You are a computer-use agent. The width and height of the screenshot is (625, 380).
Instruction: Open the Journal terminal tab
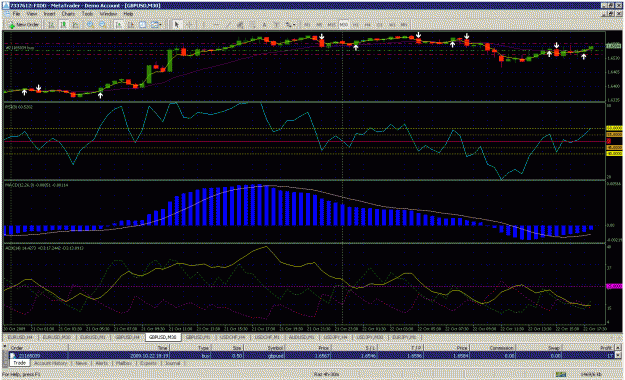pos(172,363)
